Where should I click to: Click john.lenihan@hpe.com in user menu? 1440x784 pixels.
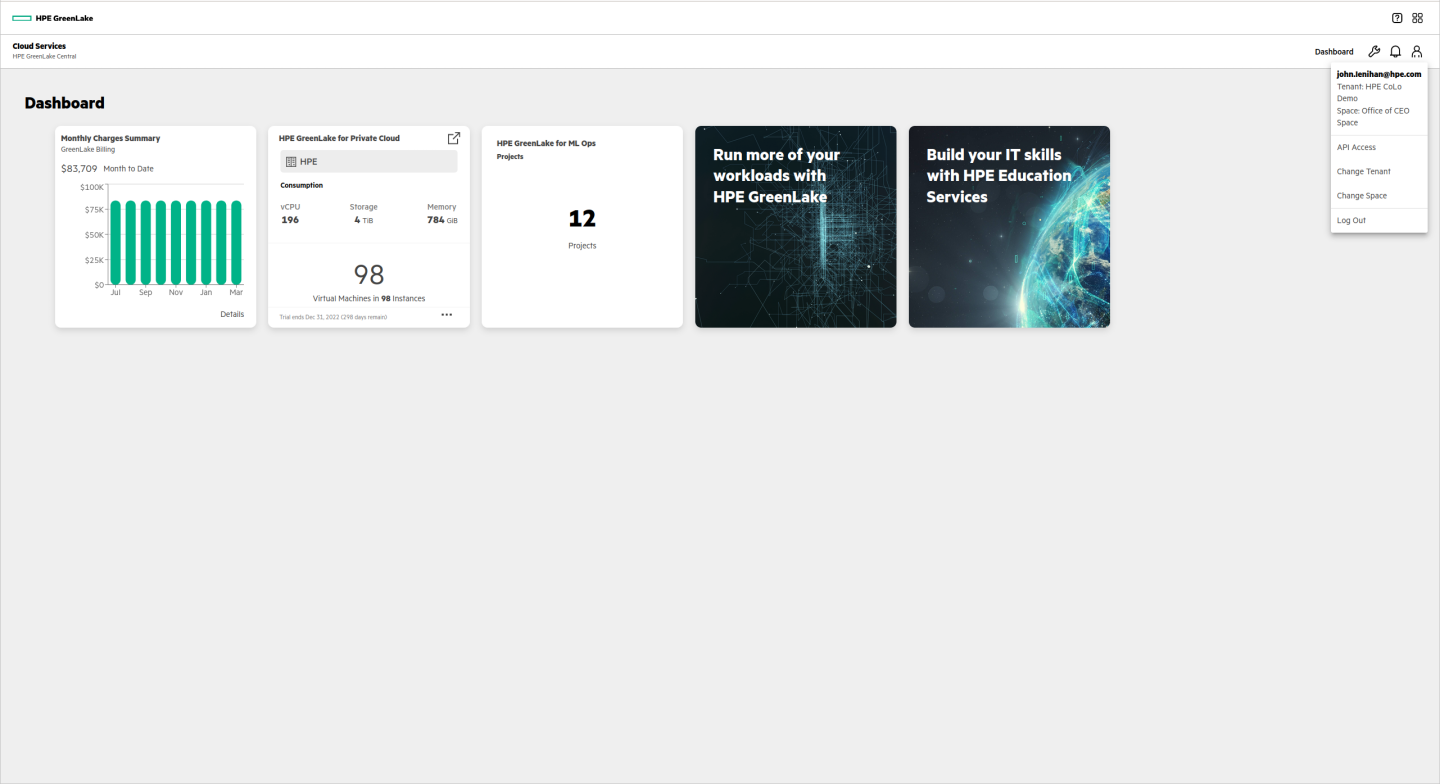pyautogui.click(x=1379, y=74)
